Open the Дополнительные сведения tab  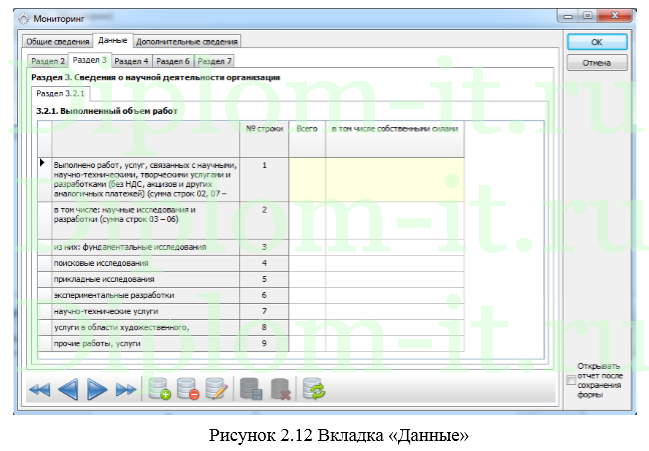coord(187,42)
